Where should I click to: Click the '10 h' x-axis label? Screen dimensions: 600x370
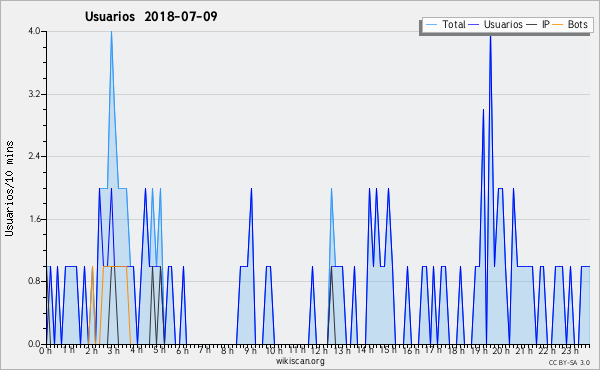pos(274,350)
